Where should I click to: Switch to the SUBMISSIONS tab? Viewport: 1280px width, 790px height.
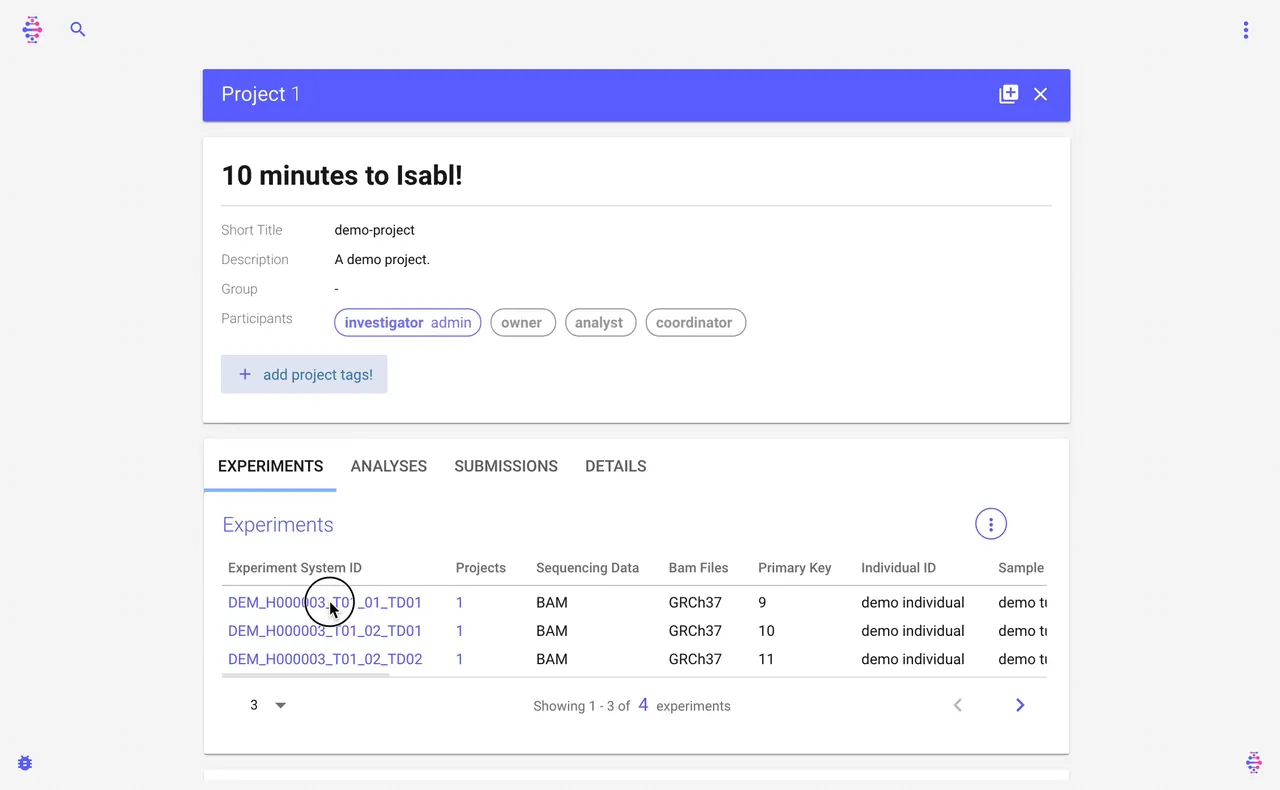[506, 466]
